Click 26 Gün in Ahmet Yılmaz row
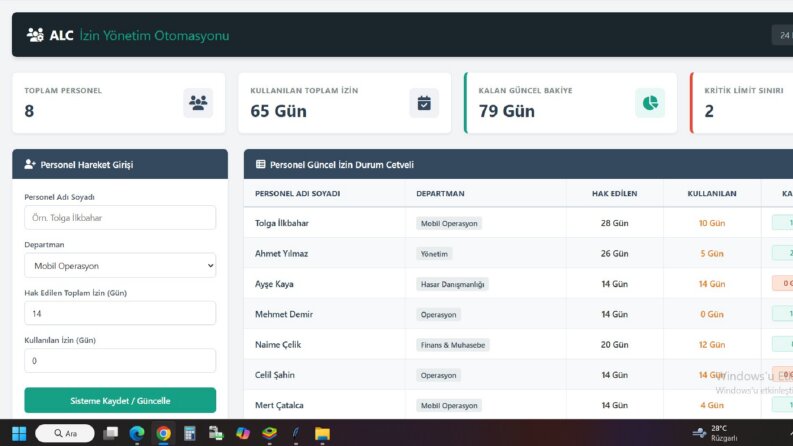793x446 pixels. pos(614,253)
